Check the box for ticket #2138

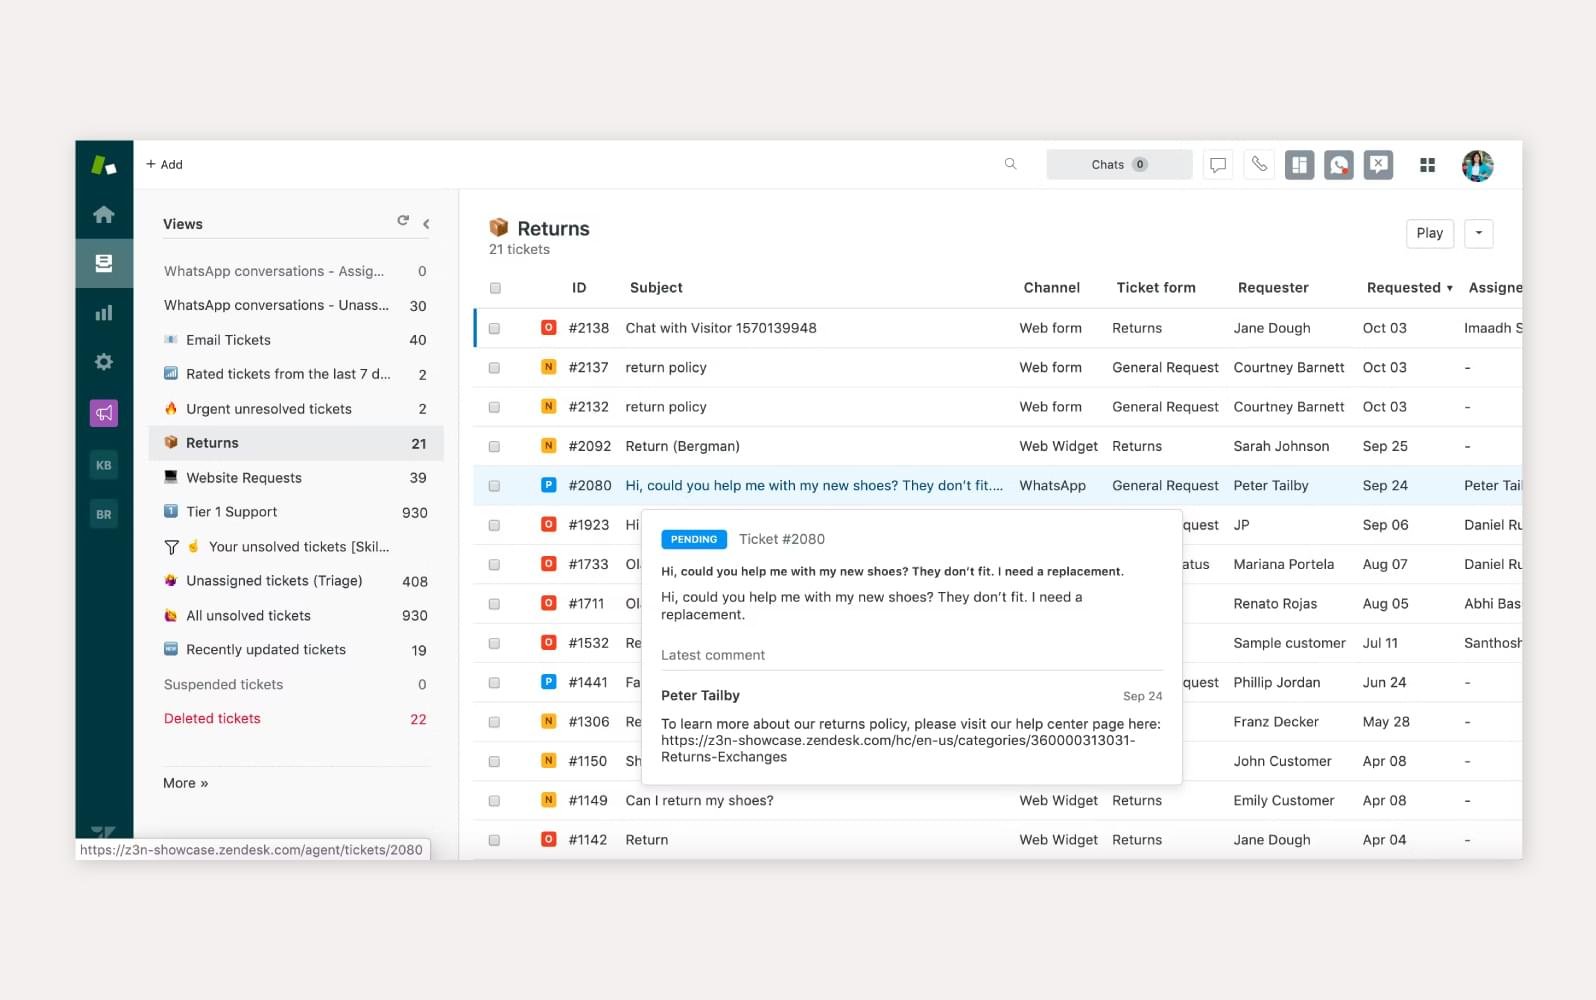(x=494, y=328)
